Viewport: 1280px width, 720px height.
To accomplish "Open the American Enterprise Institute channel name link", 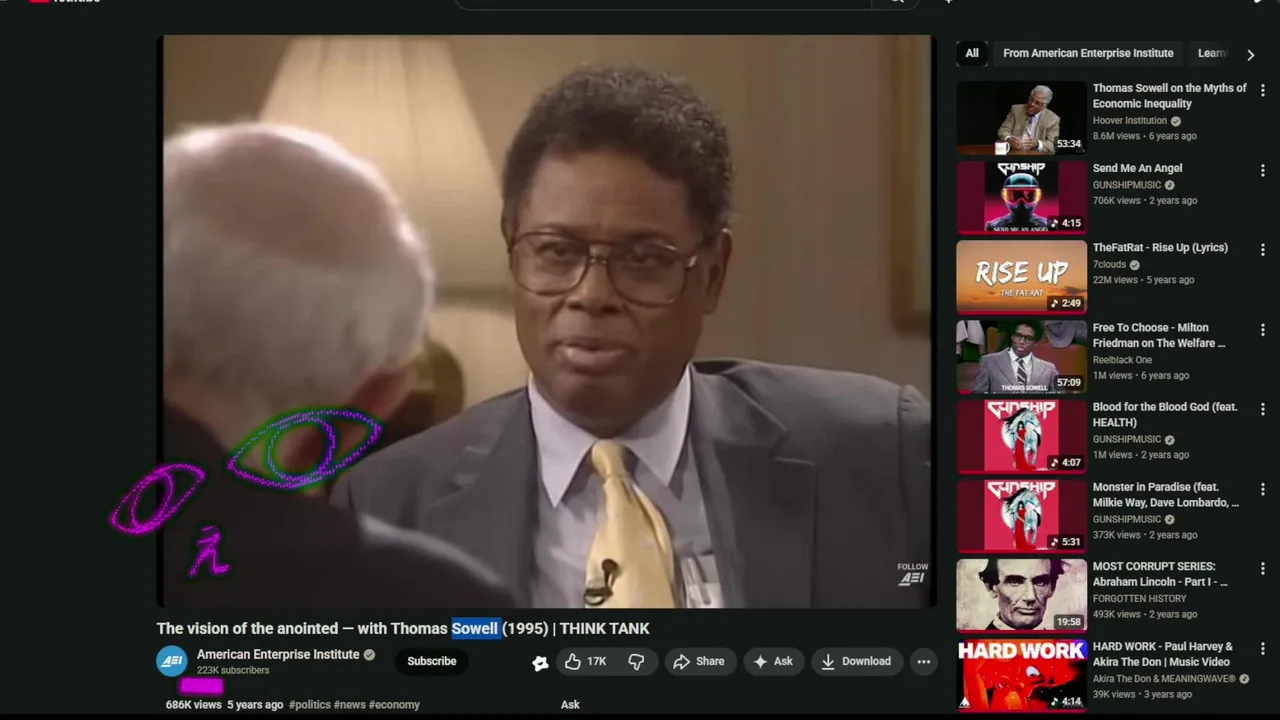I will click(x=278, y=654).
